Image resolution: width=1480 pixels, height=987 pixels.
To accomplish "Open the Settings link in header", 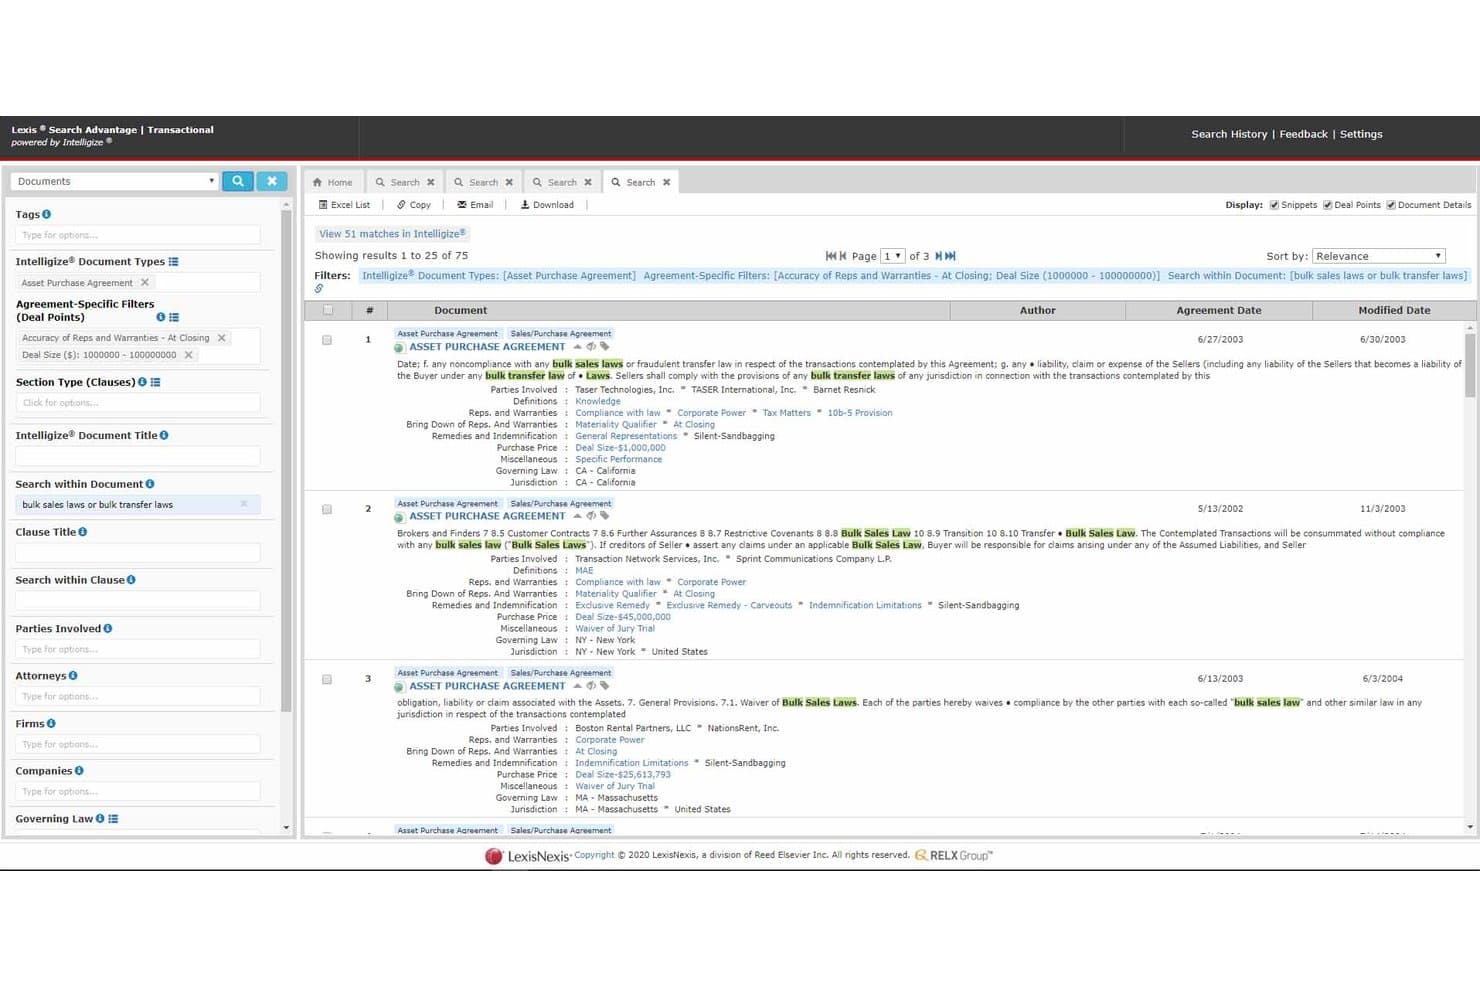I will tap(1361, 134).
